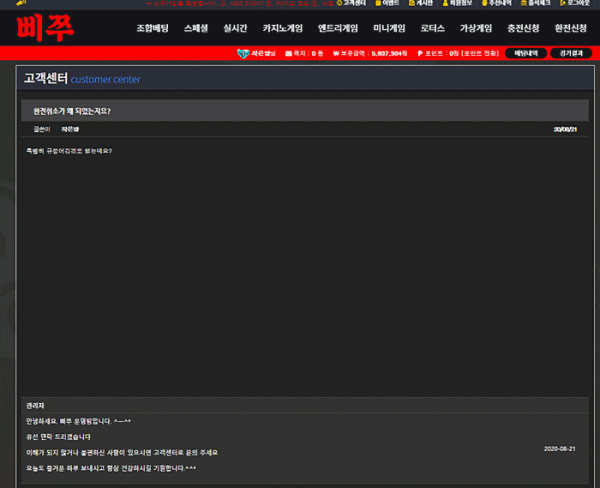
Task: Click the 쪽지 envelope icon
Action: click(289, 54)
